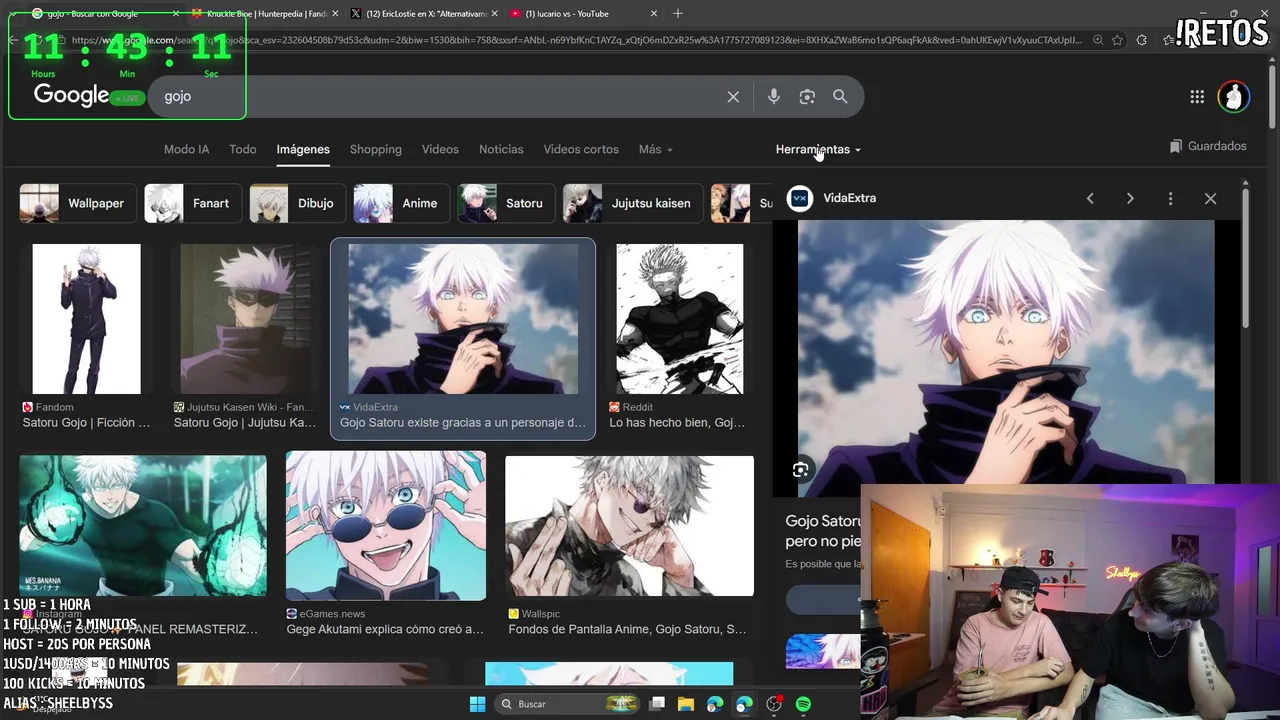
Task: Open Google Lens image search icon
Action: tap(807, 97)
